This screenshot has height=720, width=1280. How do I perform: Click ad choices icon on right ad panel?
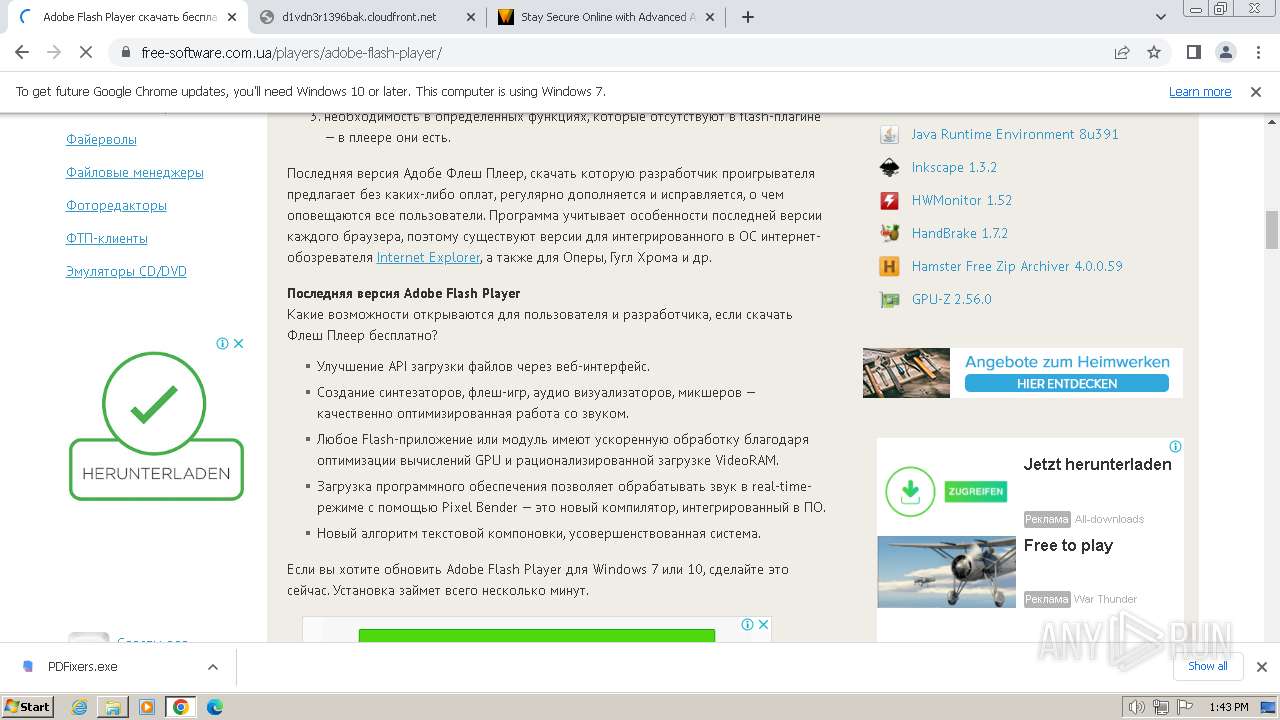[1176, 446]
